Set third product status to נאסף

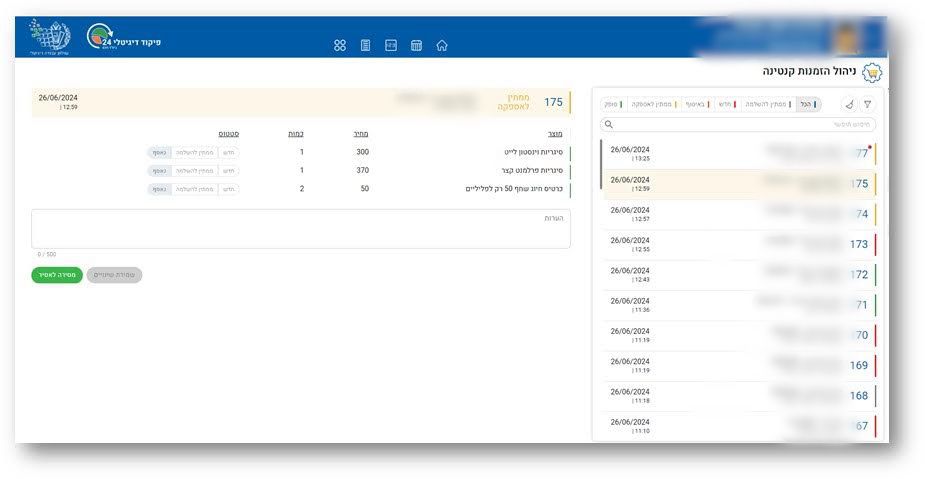click(x=159, y=189)
